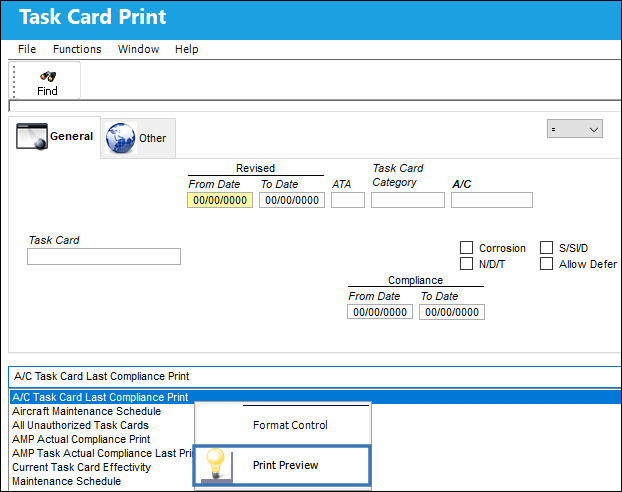Click the General tab window icon
The height and width of the screenshot is (492, 622).
tap(32, 136)
